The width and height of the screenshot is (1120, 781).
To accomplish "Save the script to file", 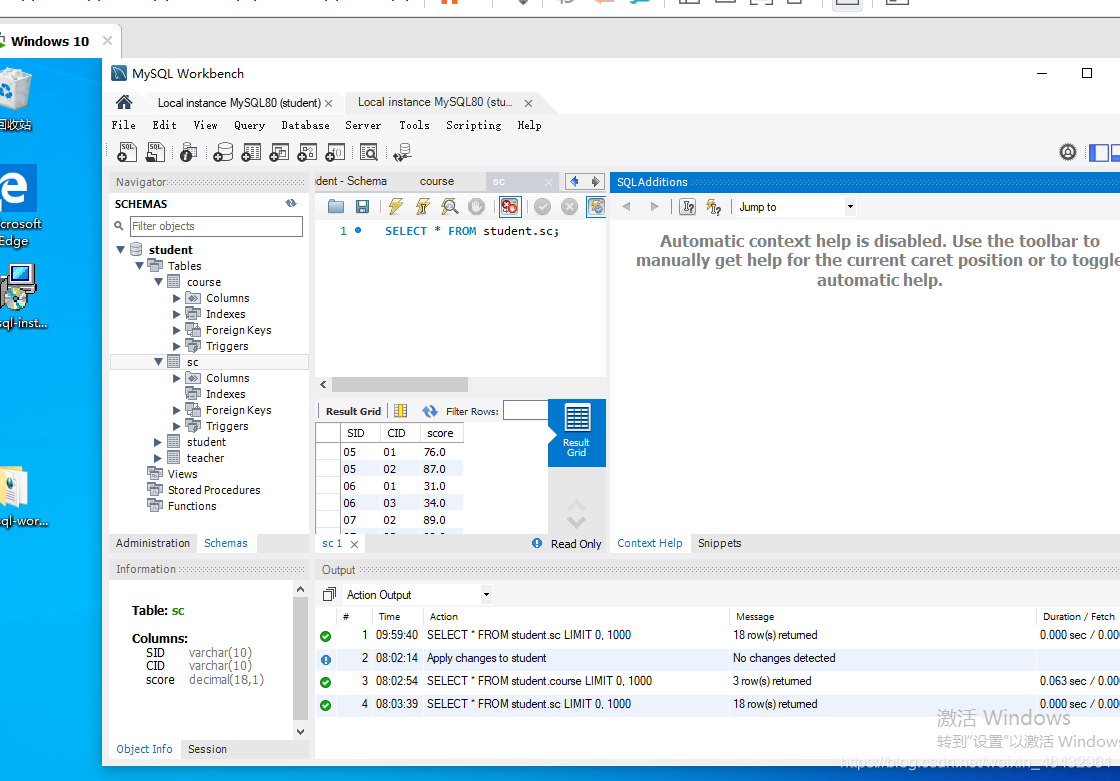I will (x=362, y=207).
